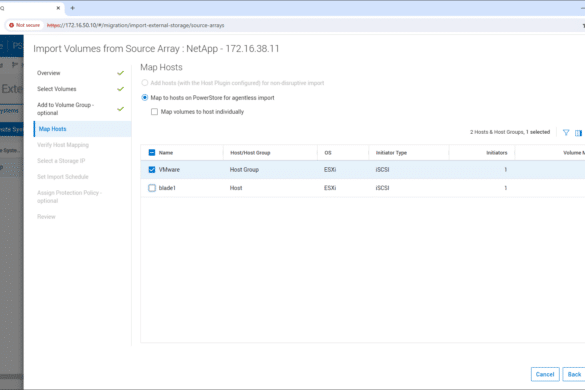The width and height of the screenshot is (585, 390).
Task: Click the browser address bar URL
Action: click(x=135, y=25)
